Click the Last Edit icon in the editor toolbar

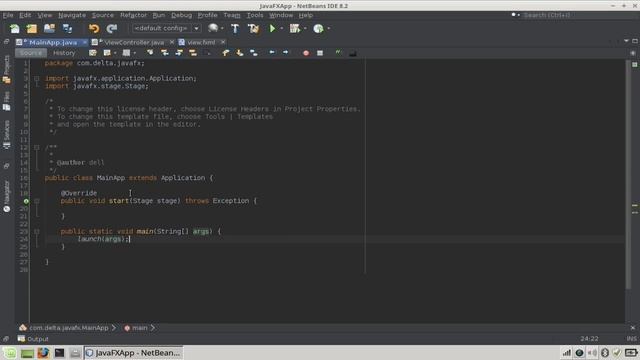93,53
